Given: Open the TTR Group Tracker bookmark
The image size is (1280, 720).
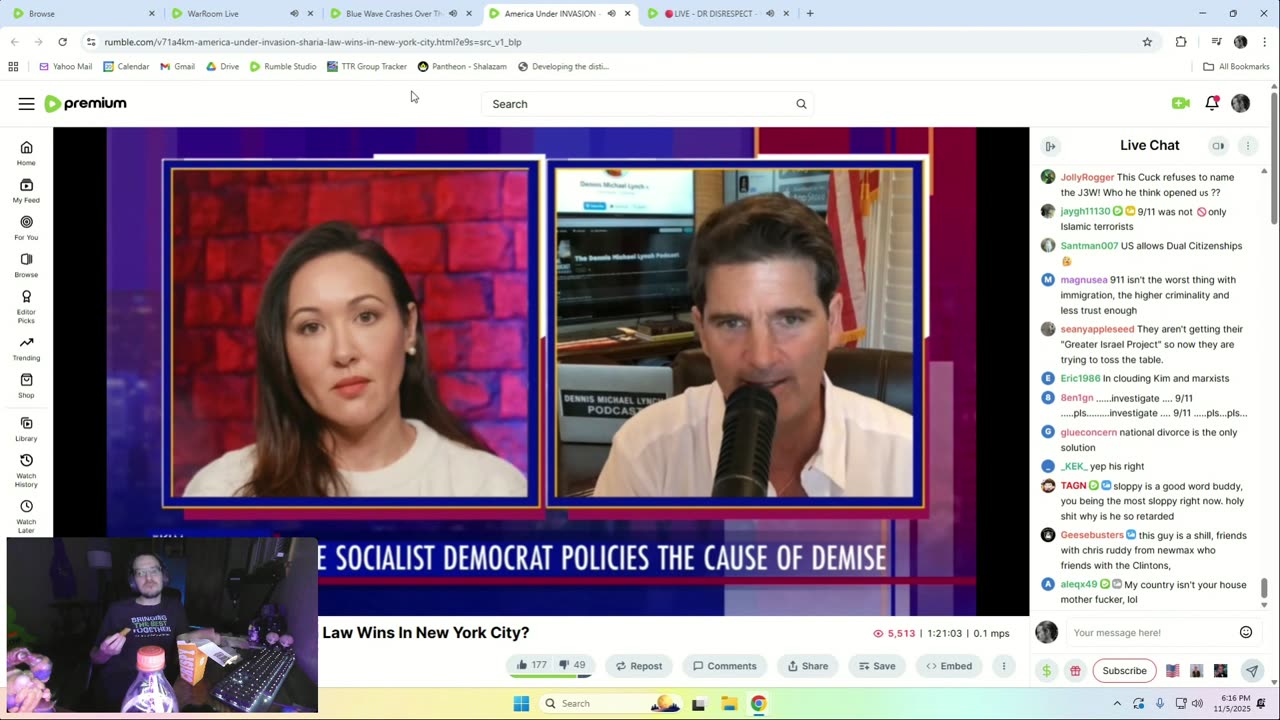Looking at the screenshot, I should point(367,67).
